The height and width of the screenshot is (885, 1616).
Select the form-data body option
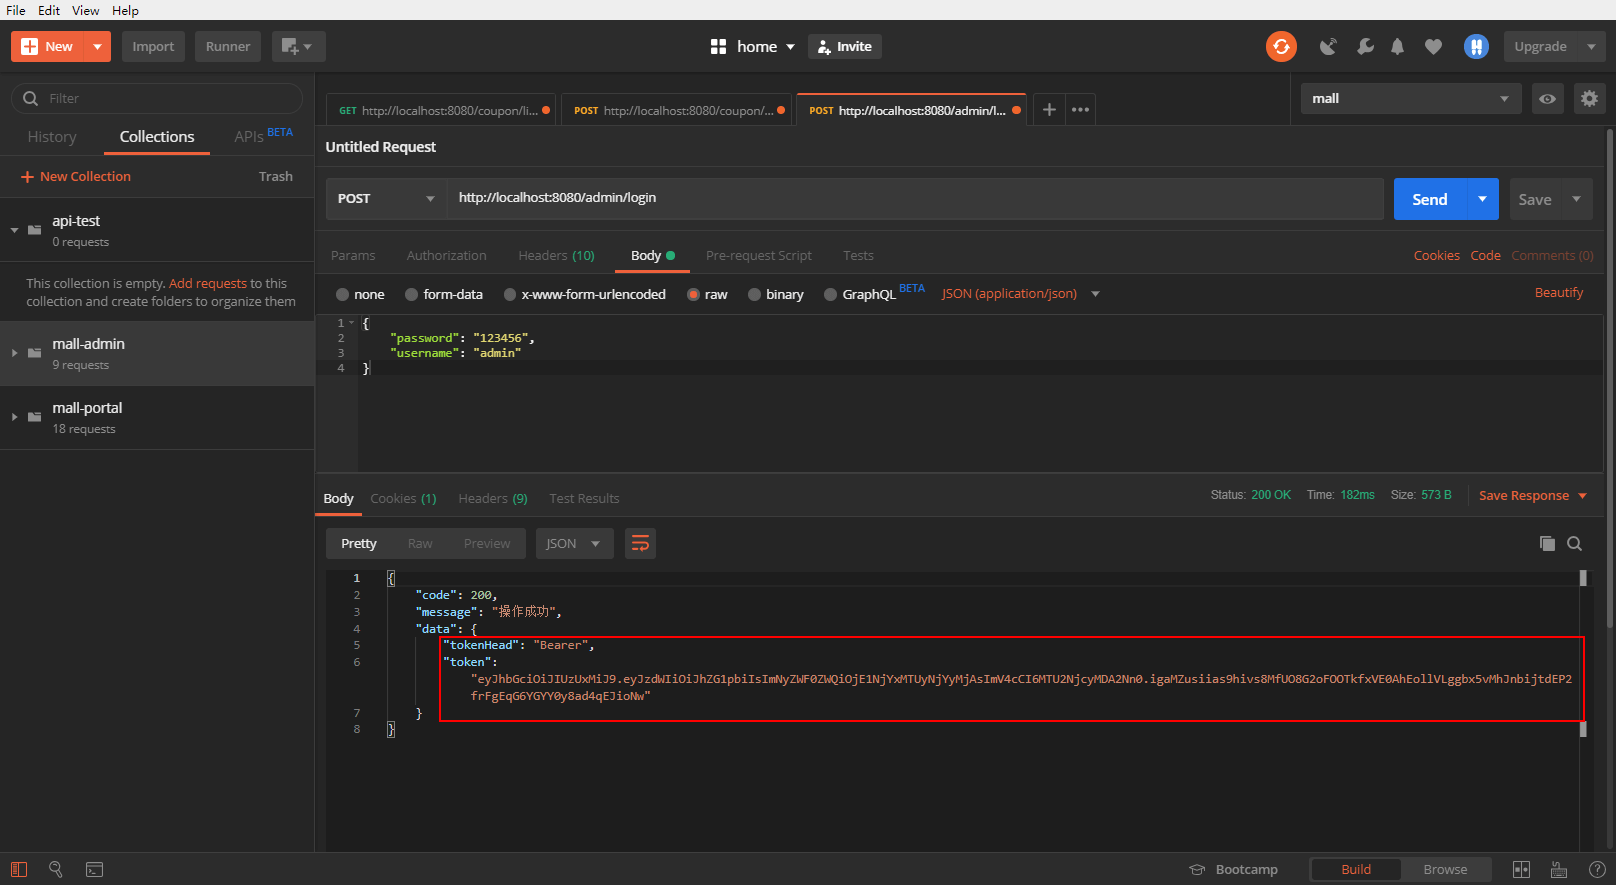444,294
